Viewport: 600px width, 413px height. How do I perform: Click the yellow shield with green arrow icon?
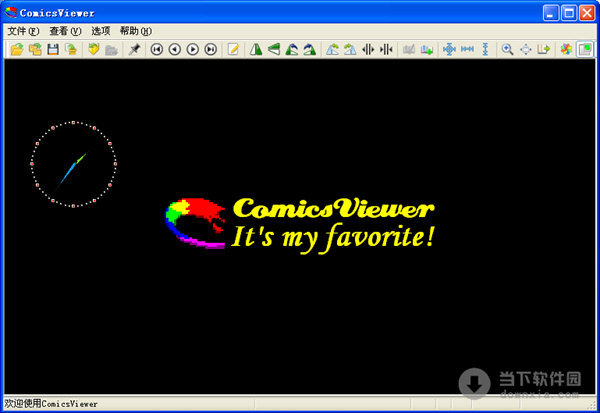click(93, 49)
